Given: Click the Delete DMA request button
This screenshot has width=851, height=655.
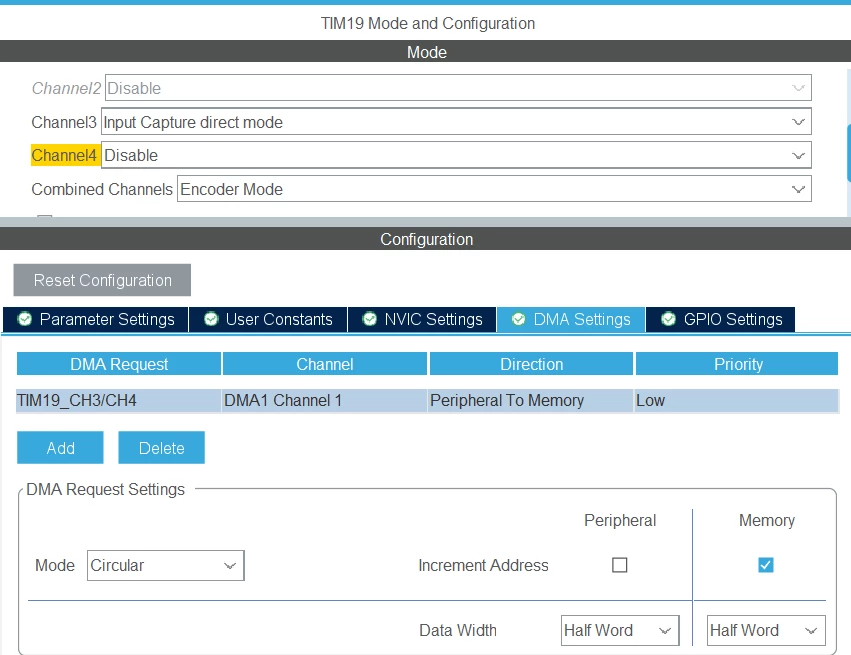Looking at the screenshot, I should (x=162, y=448).
